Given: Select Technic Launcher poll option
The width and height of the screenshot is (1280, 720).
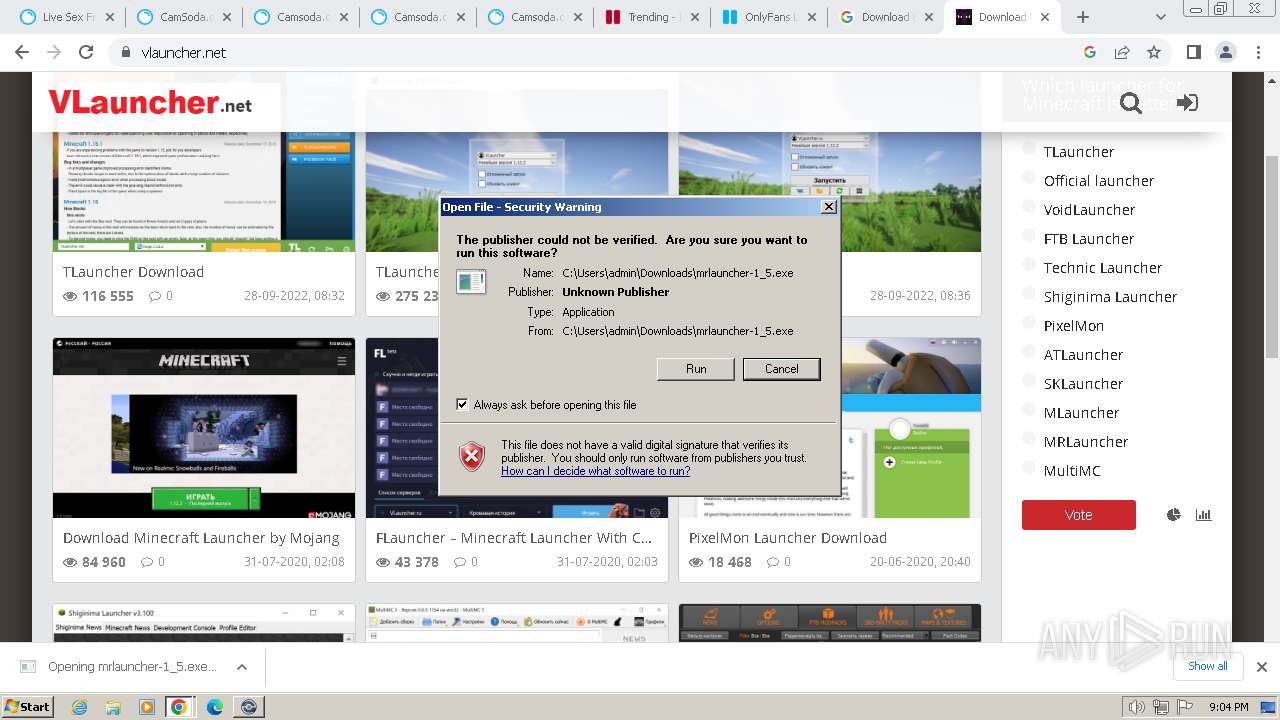Looking at the screenshot, I should point(1029,265).
